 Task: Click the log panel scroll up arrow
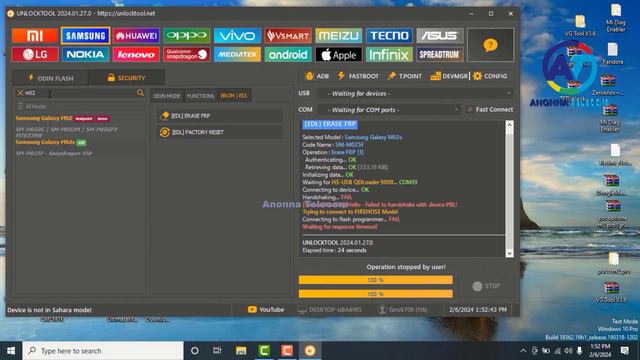(509, 125)
